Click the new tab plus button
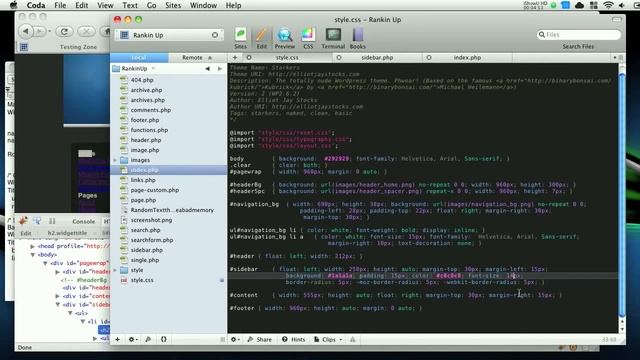The width and height of the screenshot is (640, 360). [x=235, y=58]
